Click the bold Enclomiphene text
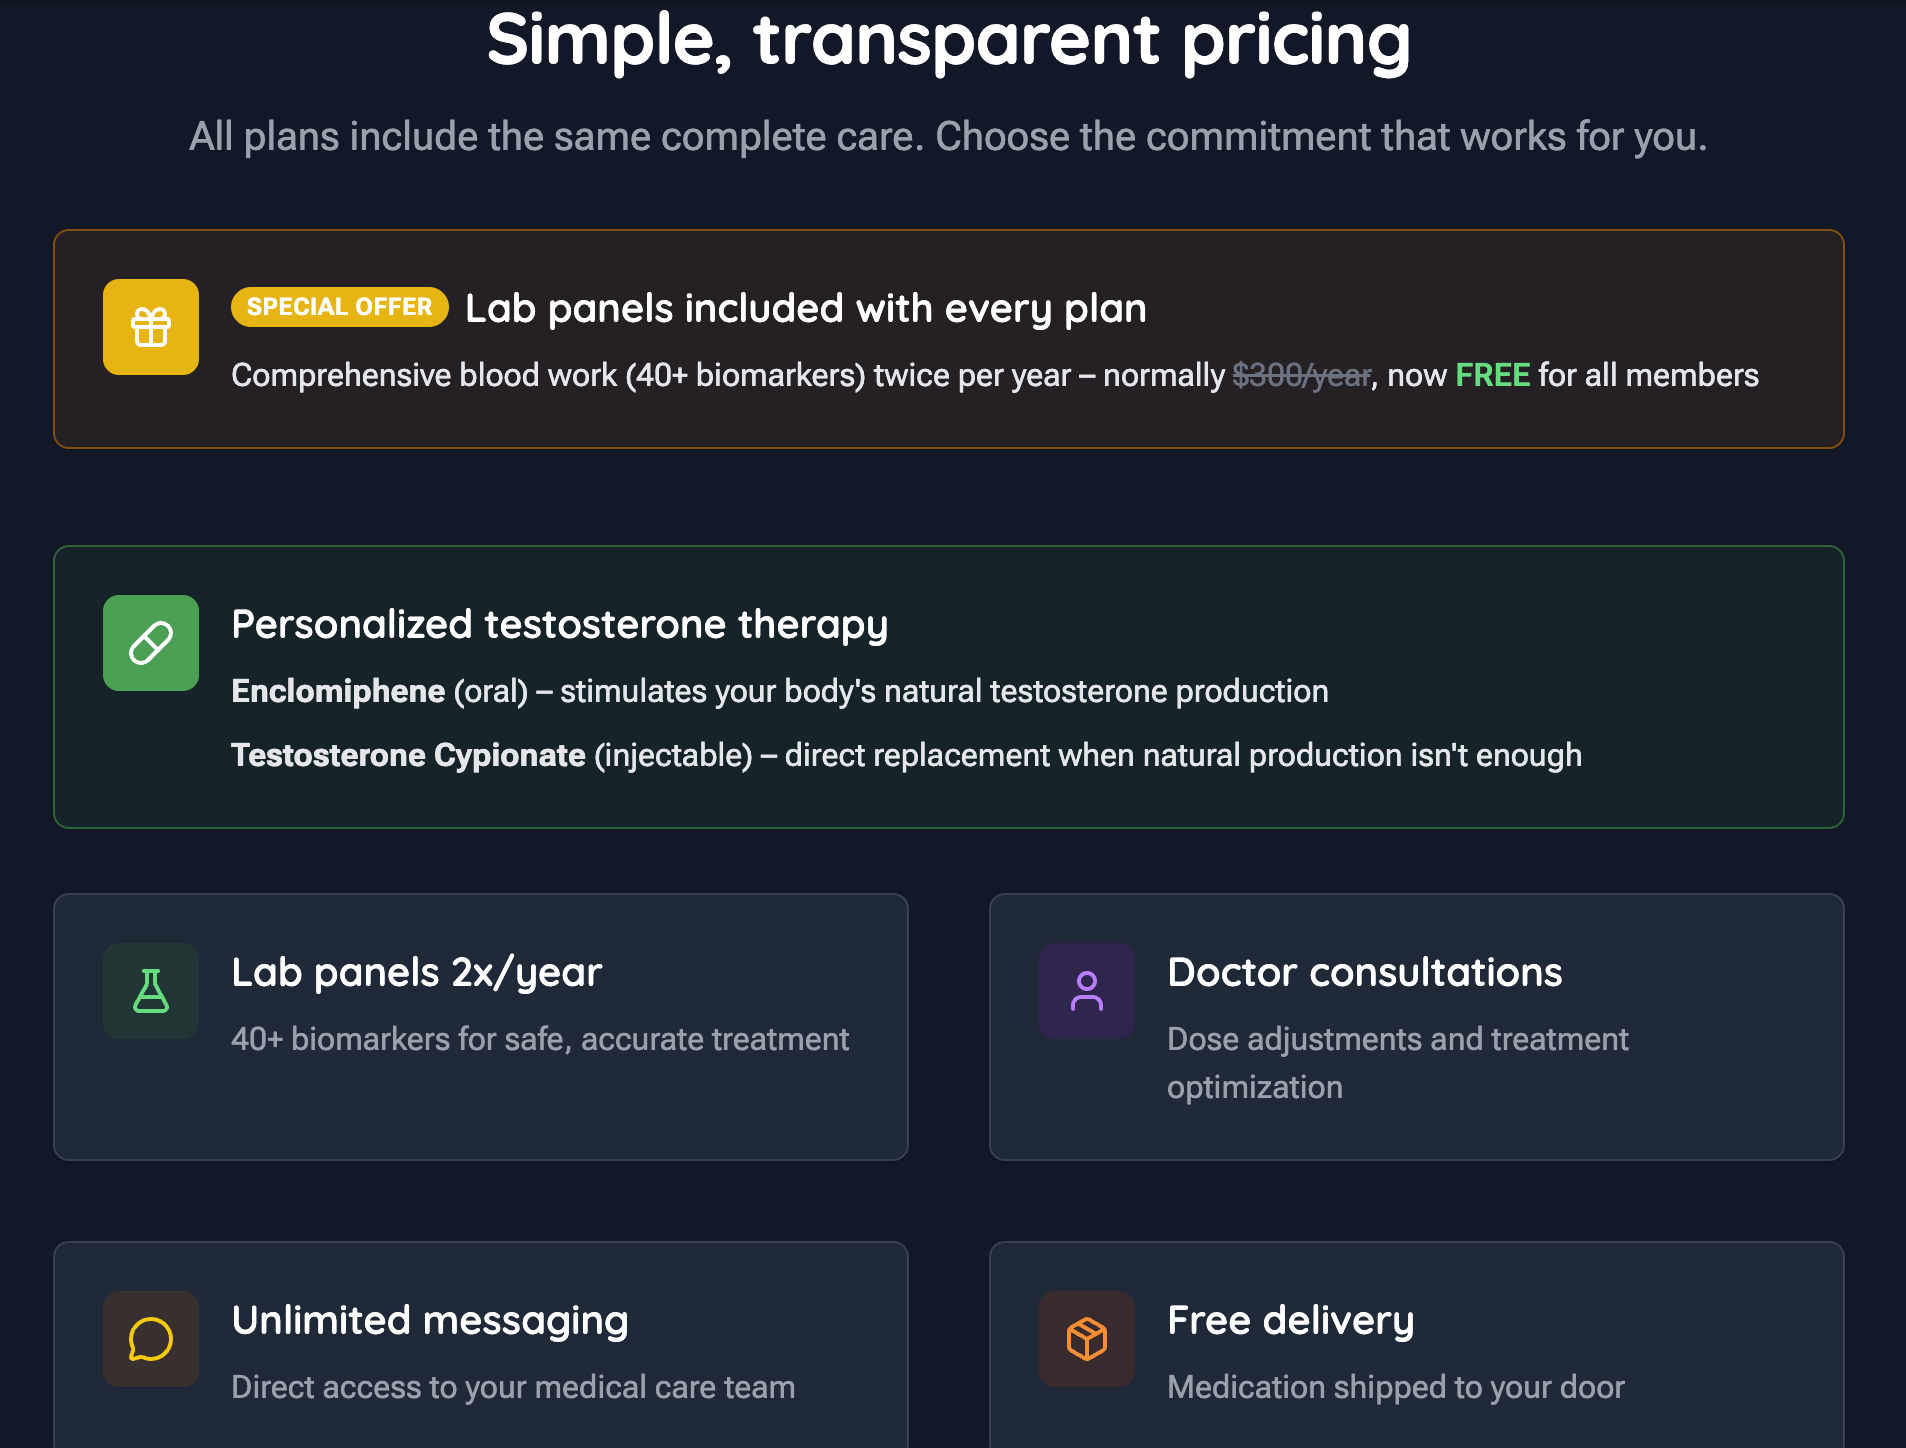The image size is (1906, 1448). click(x=338, y=691)
